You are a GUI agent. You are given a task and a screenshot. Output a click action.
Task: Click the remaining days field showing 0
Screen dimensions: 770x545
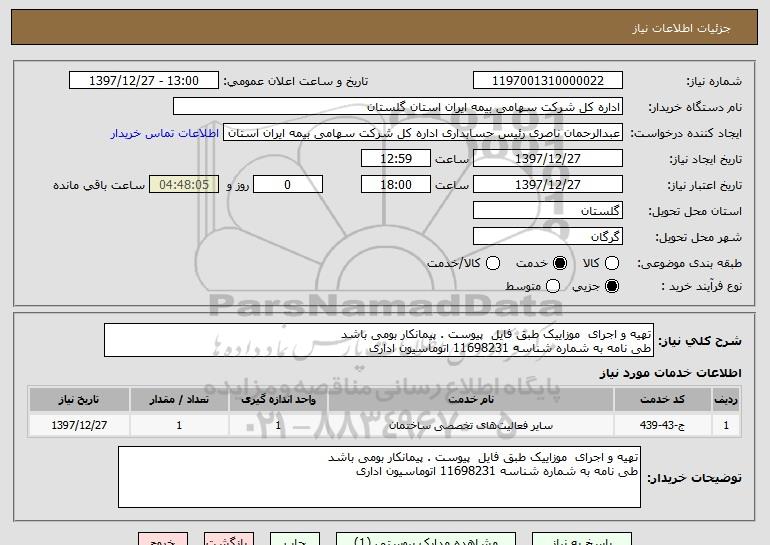pyautogui.click(x=288, y=185)
